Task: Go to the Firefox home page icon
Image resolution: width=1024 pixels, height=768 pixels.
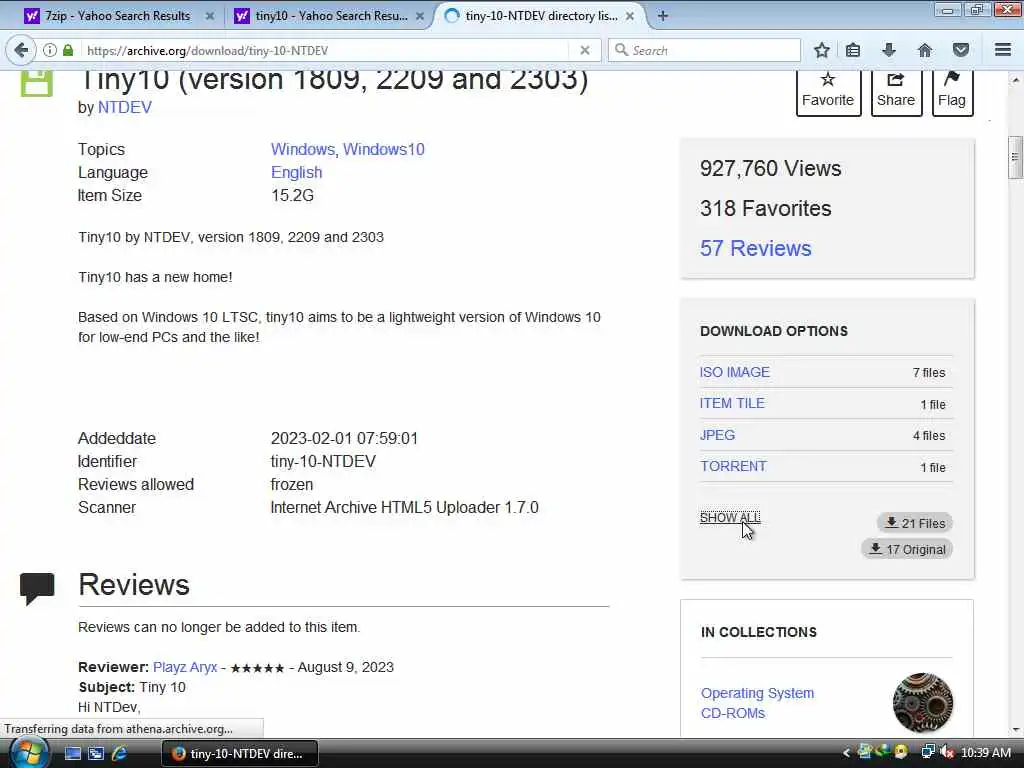Action: pos(925,50)
